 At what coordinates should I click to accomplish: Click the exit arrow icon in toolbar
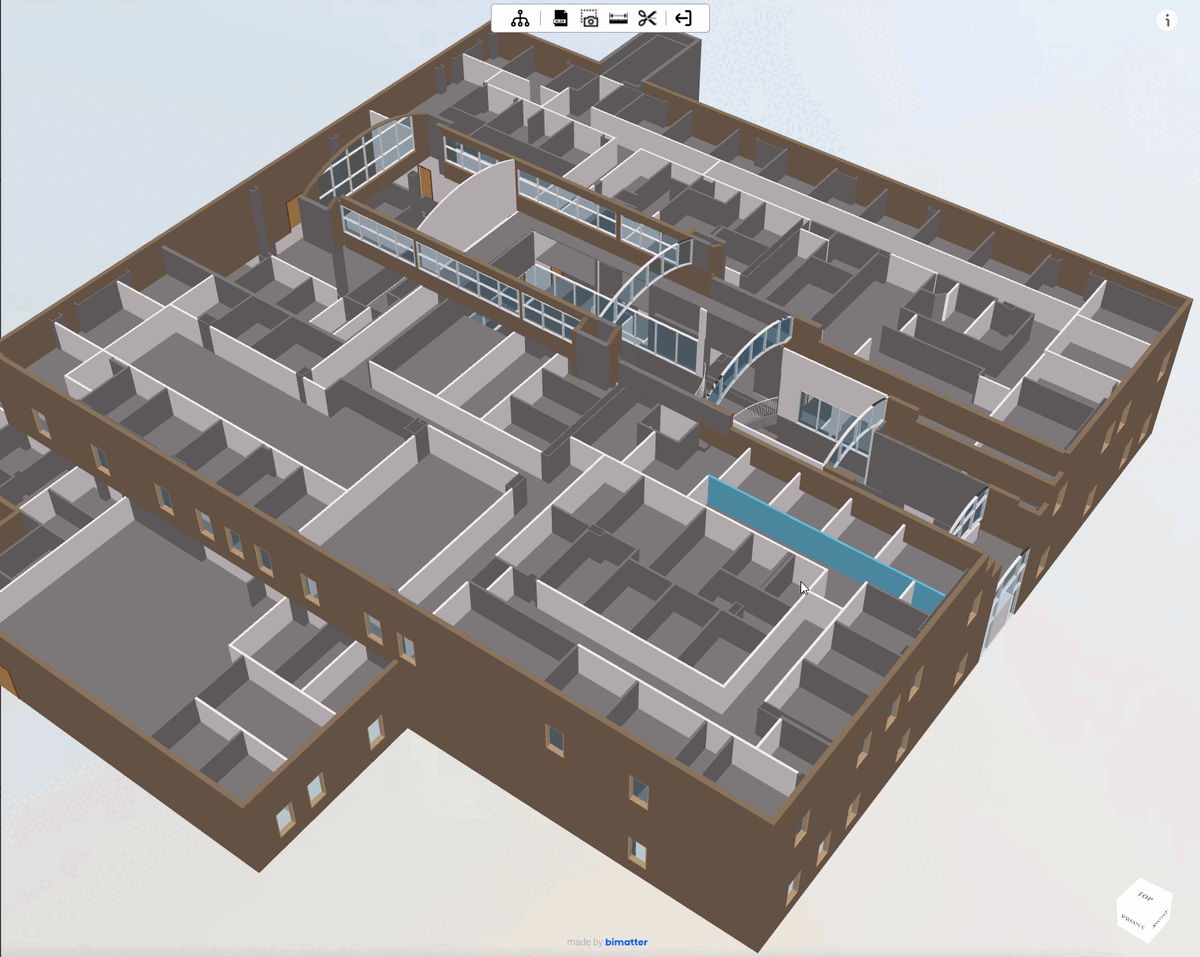[x=683, y=18]
